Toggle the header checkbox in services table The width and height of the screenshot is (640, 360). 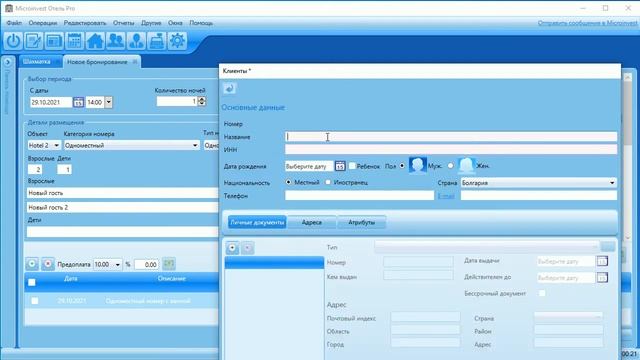(x=31, y=282)
